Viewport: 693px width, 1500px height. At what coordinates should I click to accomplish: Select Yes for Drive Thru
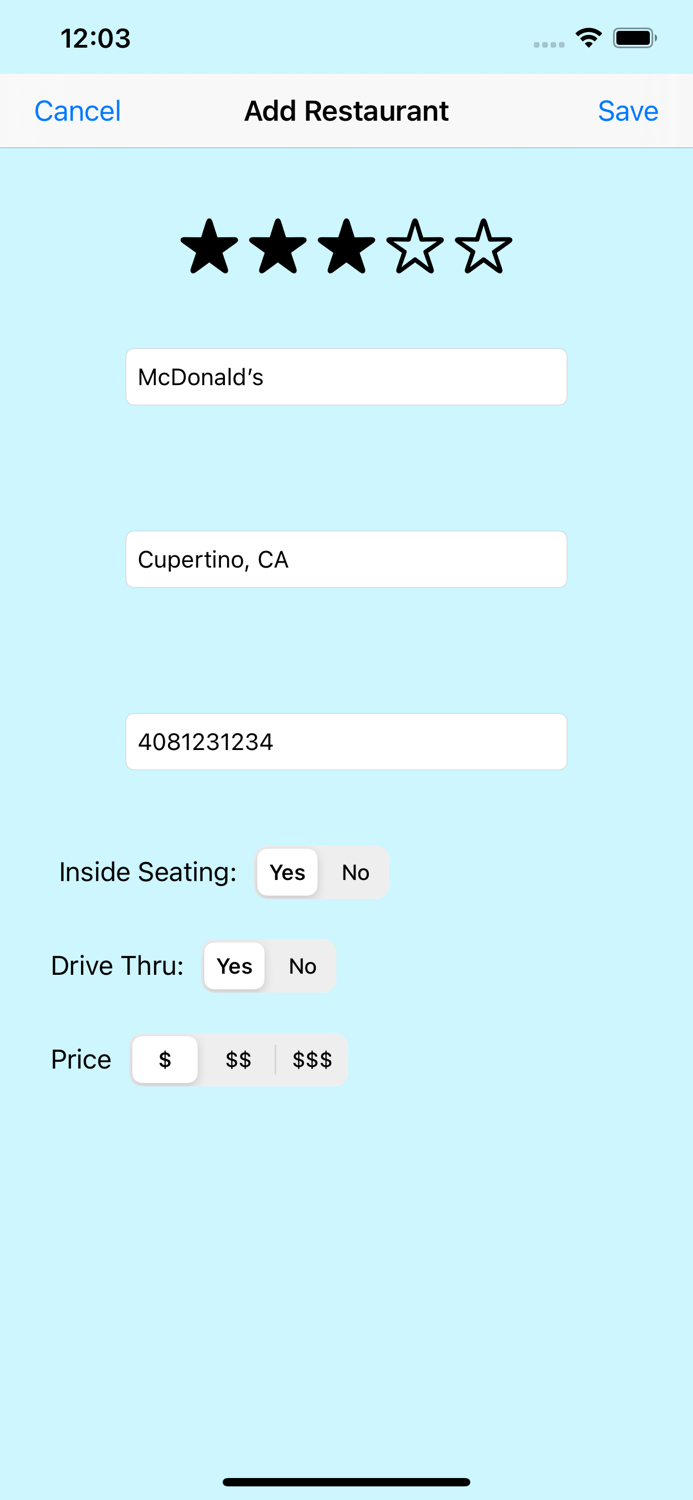pos(234,966)
